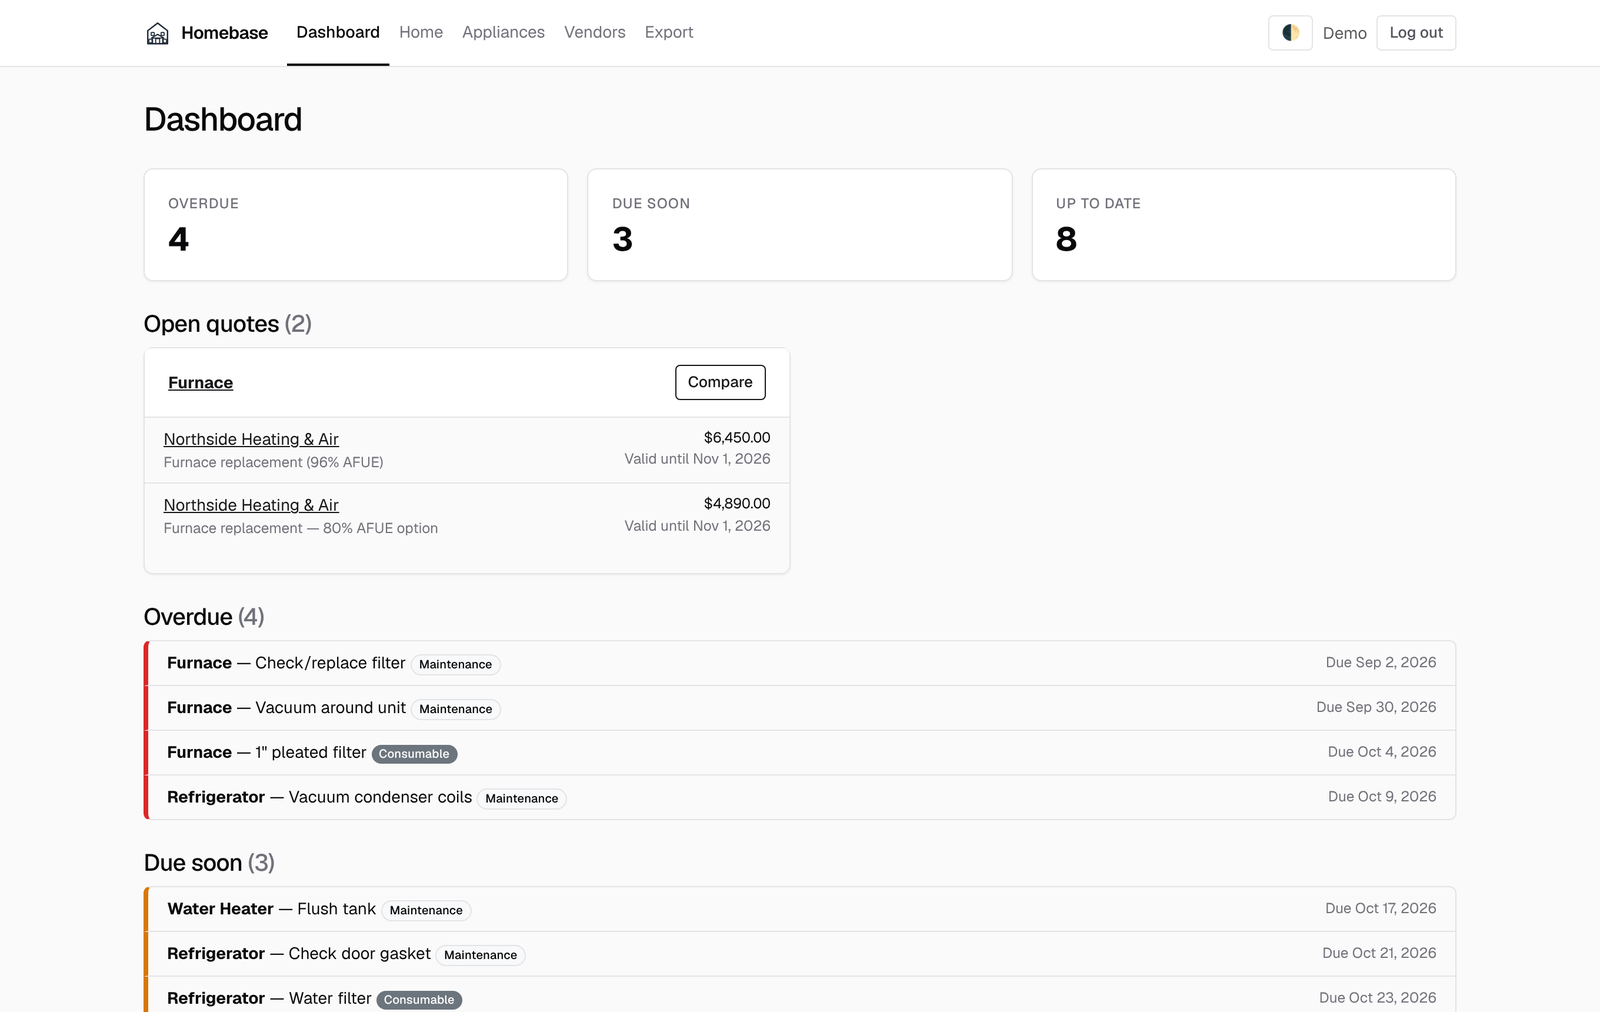1600x1012 pixels.
Task: Open the Refrigerator Check door gasket row
Action: click(800, 954)
